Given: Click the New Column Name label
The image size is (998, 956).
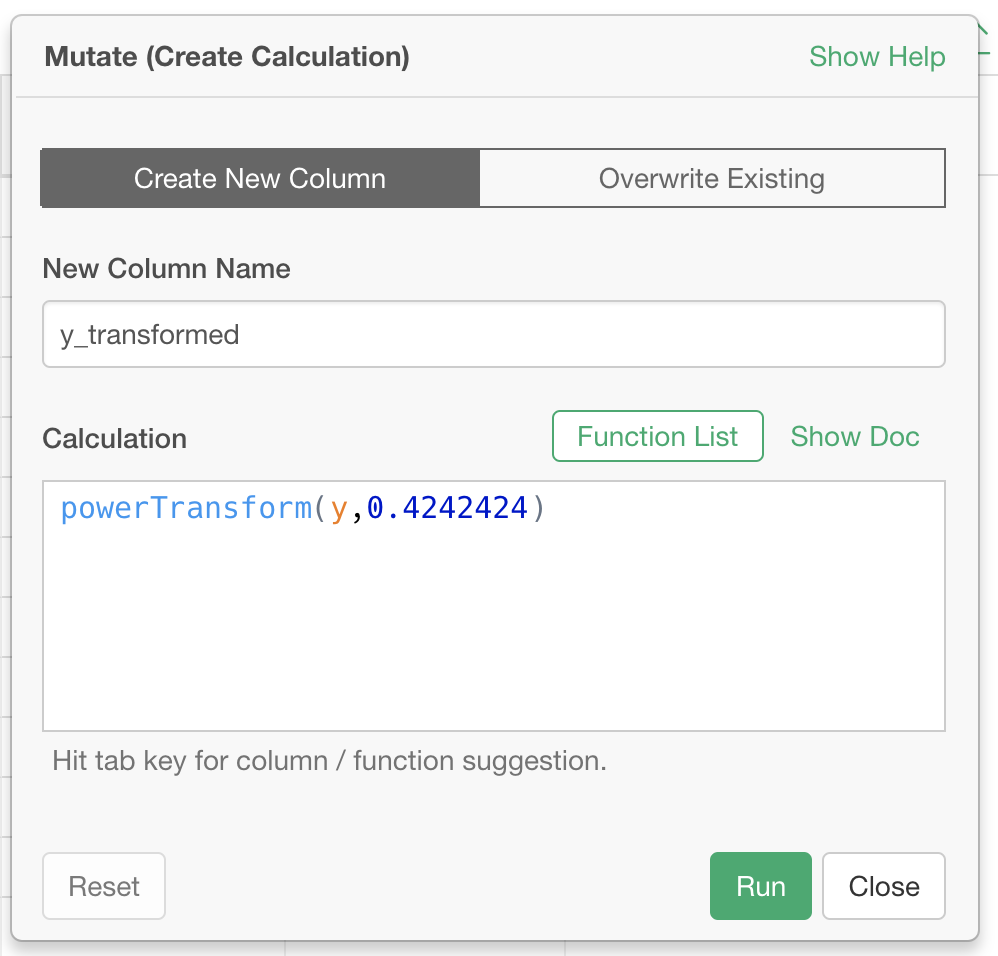Looking at the screenshot, I should pyautogui.click(x=166, y=269).
